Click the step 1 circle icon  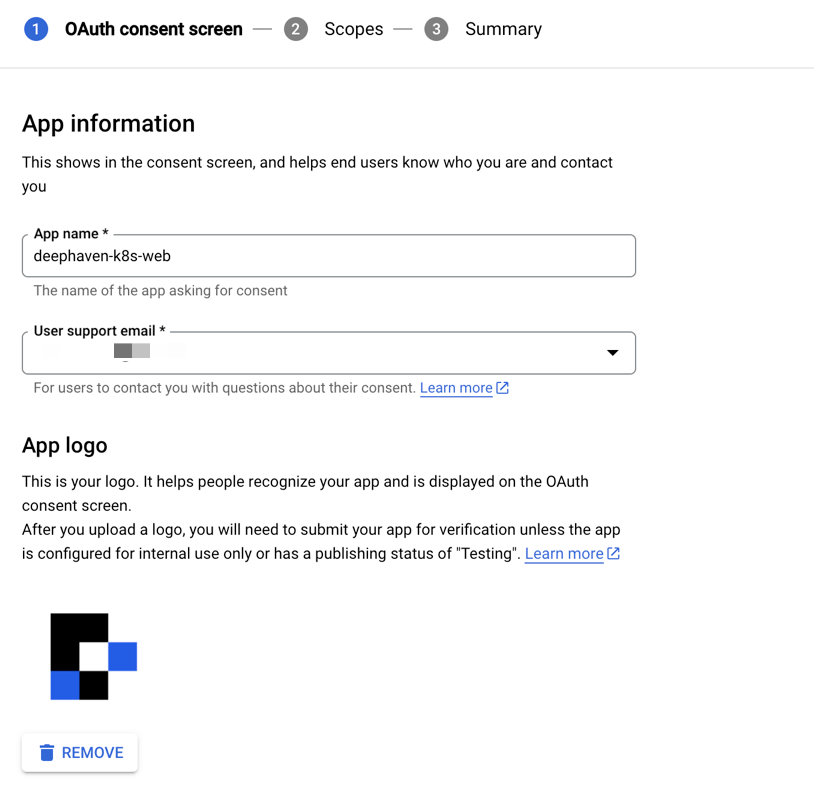click(x=36, y=29)
